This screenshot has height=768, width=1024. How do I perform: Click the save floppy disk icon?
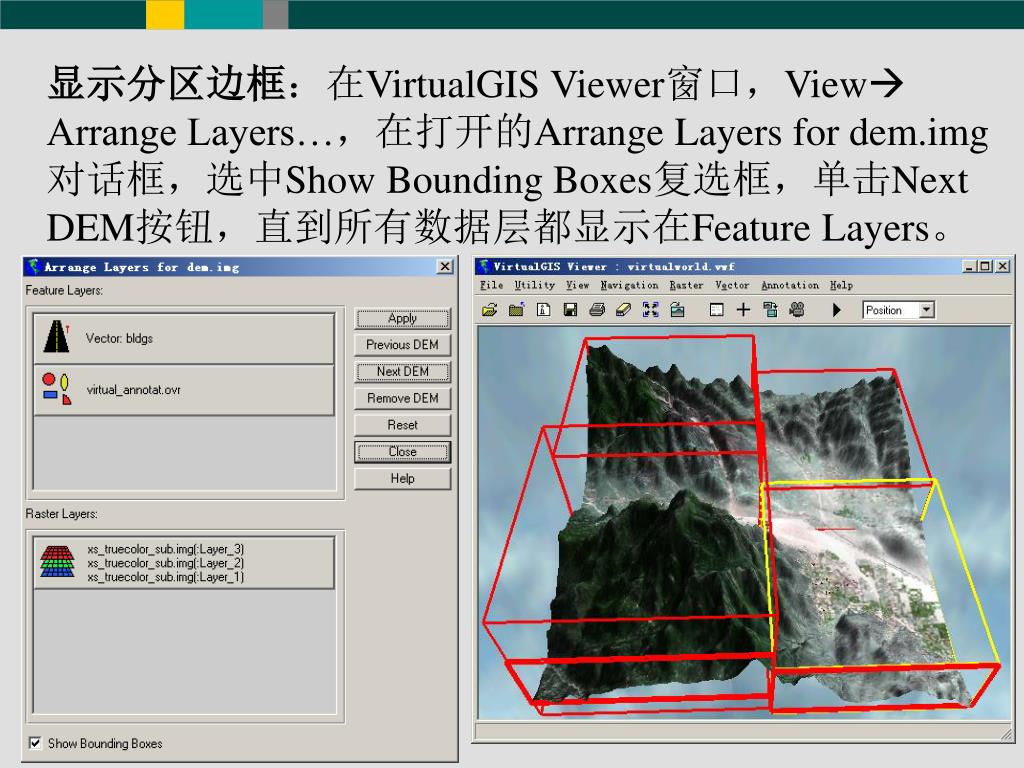click(x=570, y=310)
